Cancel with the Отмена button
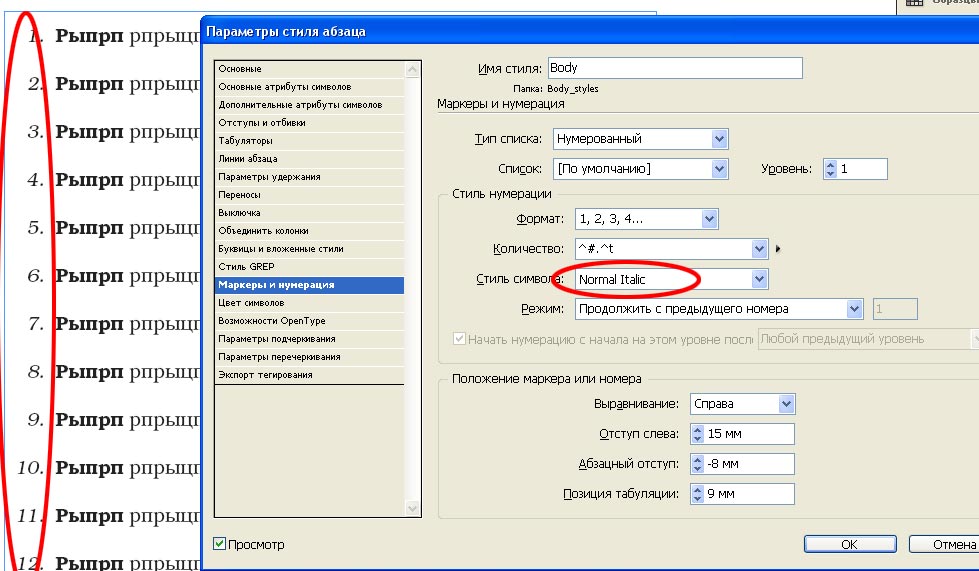 click(943, 544)
